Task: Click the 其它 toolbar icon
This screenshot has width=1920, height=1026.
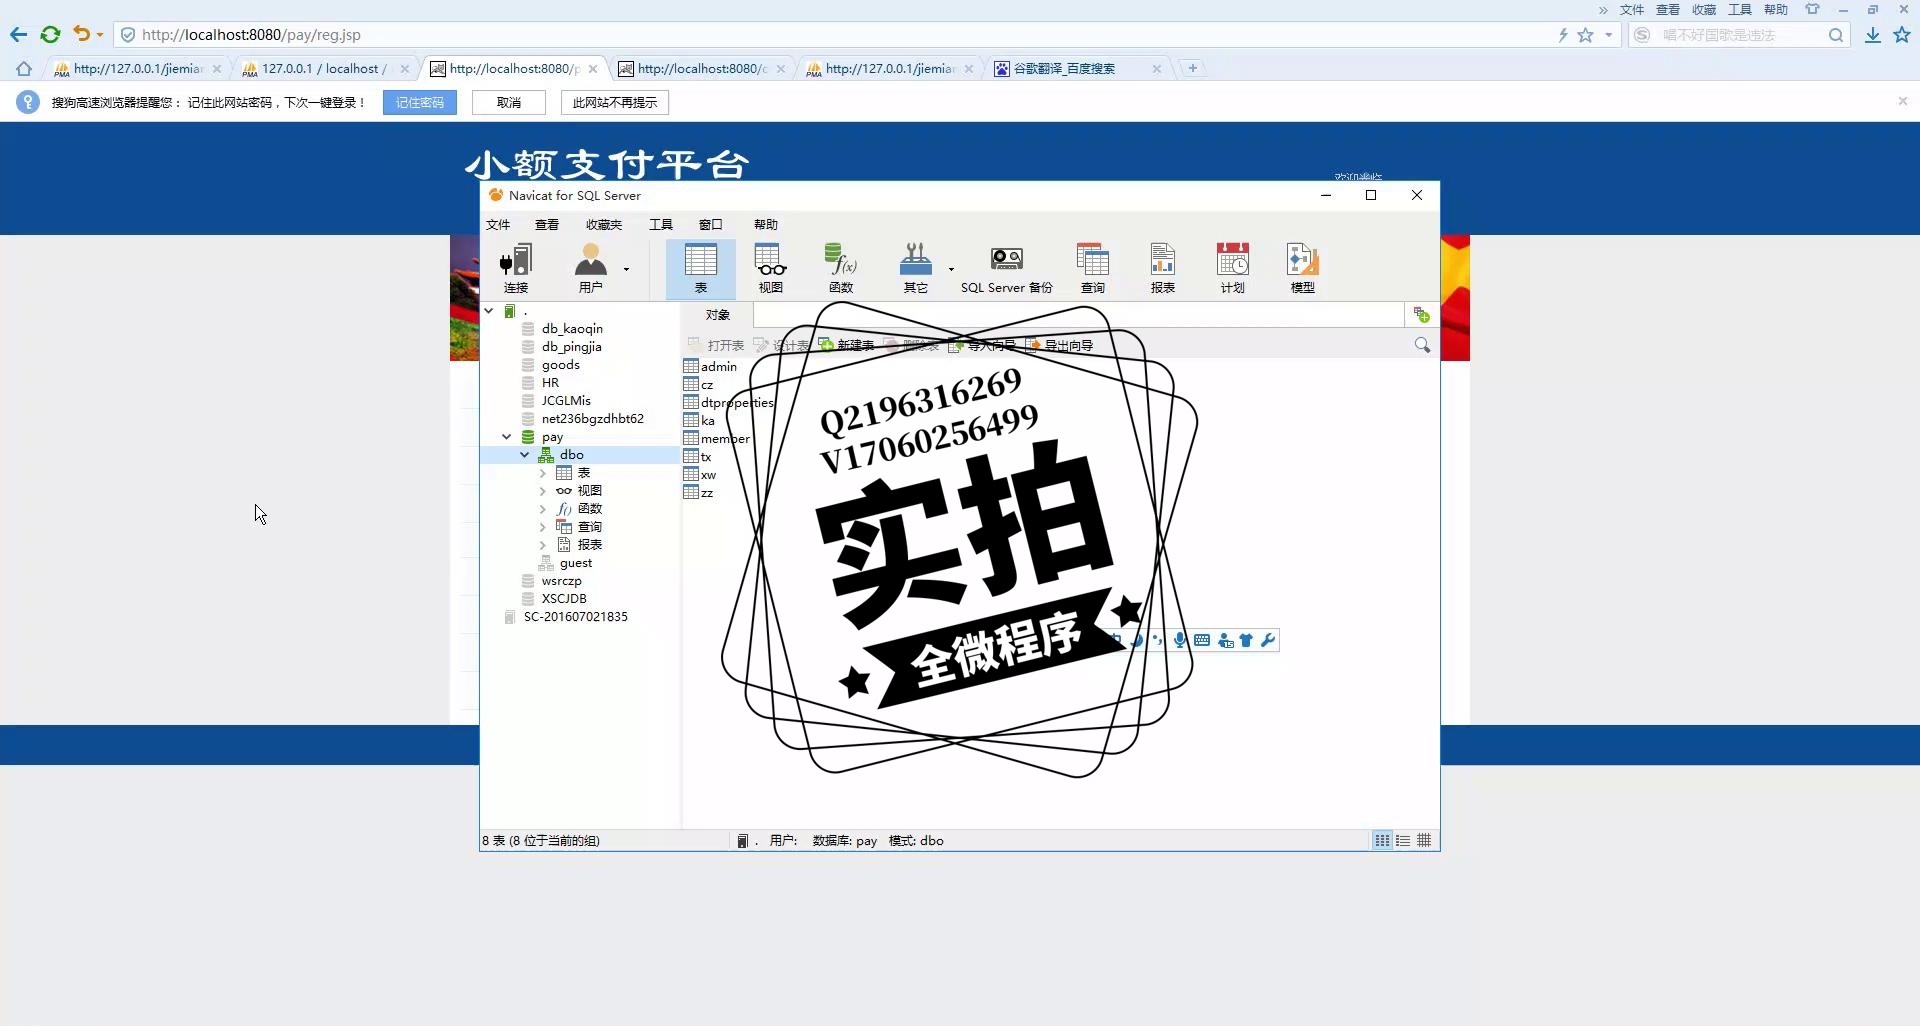Action: click(x=915, y=268)
